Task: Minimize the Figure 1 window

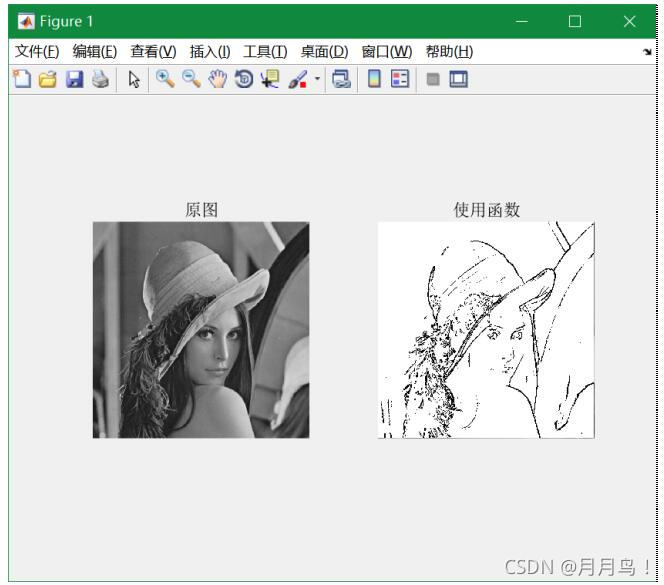Action: pos(522,21)
